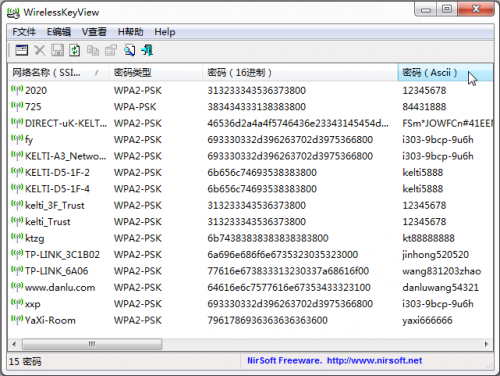Select the DIRECT-uK-KELT... network row
500x376 pixels.
pos(251,123)
